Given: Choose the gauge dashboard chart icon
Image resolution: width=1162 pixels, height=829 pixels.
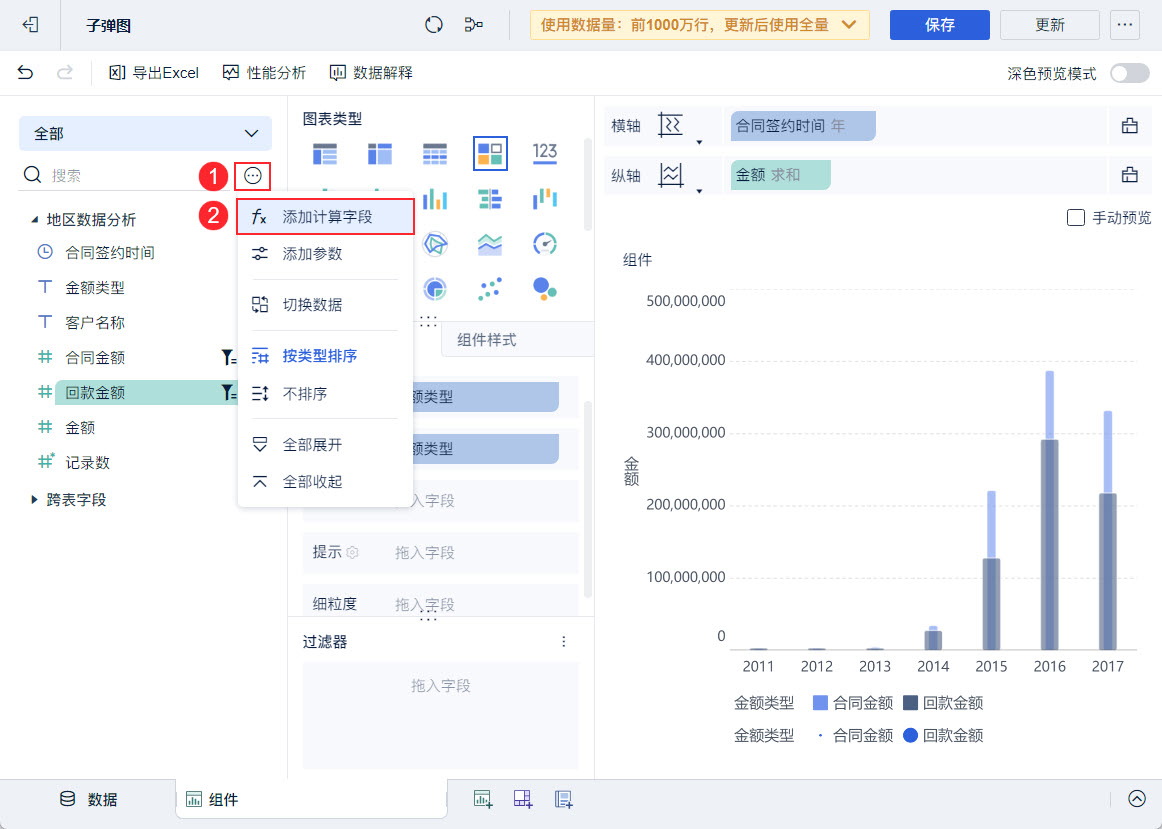Looking at the screenshot, I should [545, 244].
